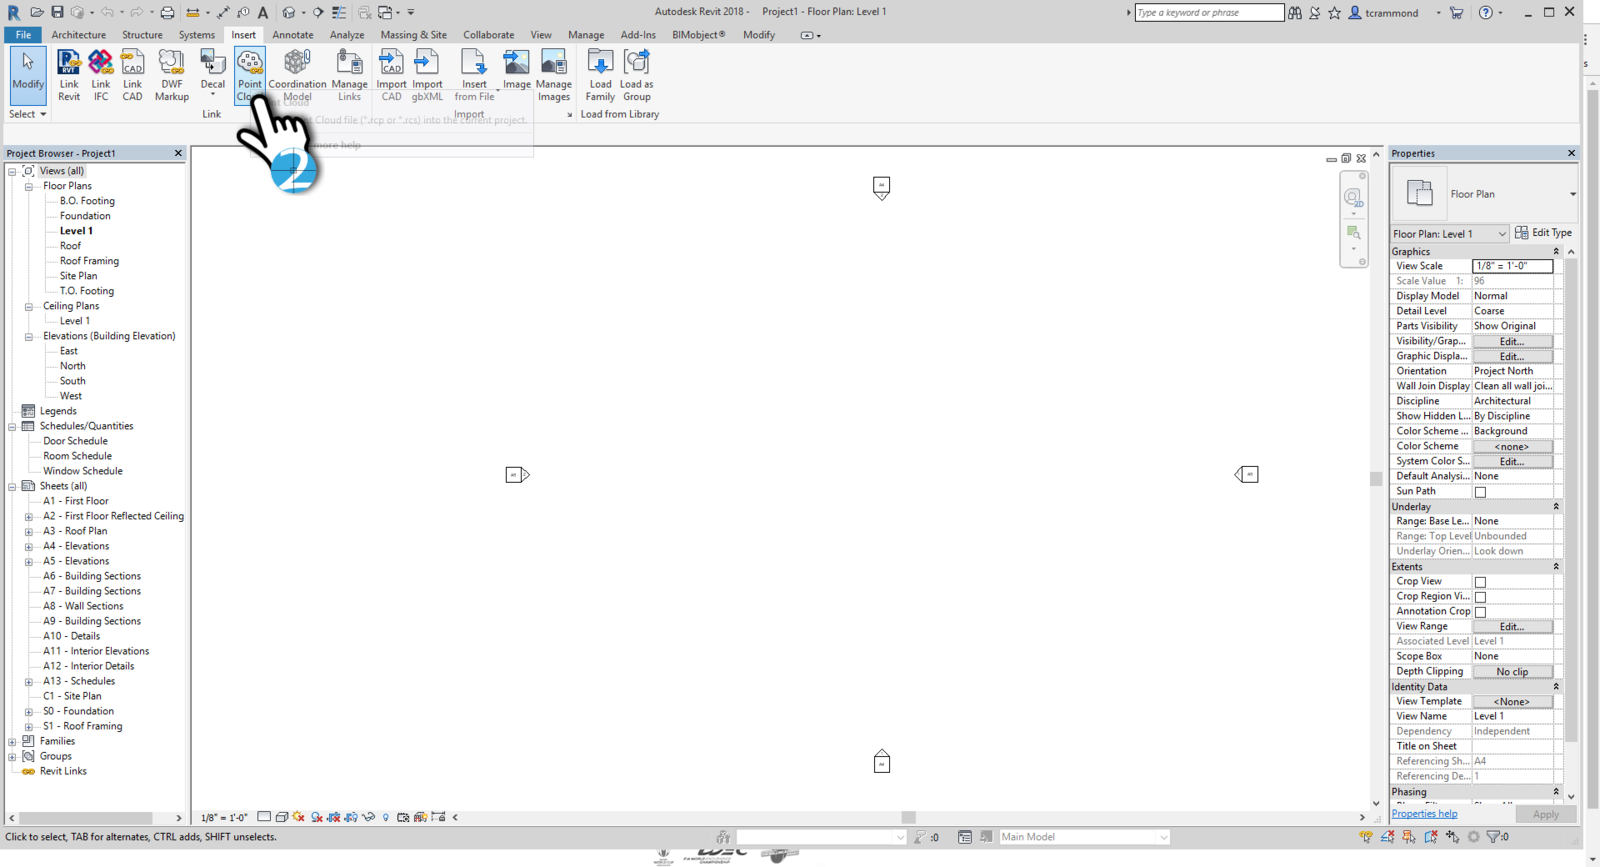
Task: Click the filter icon in the status bar
Action: point(1494,837)
